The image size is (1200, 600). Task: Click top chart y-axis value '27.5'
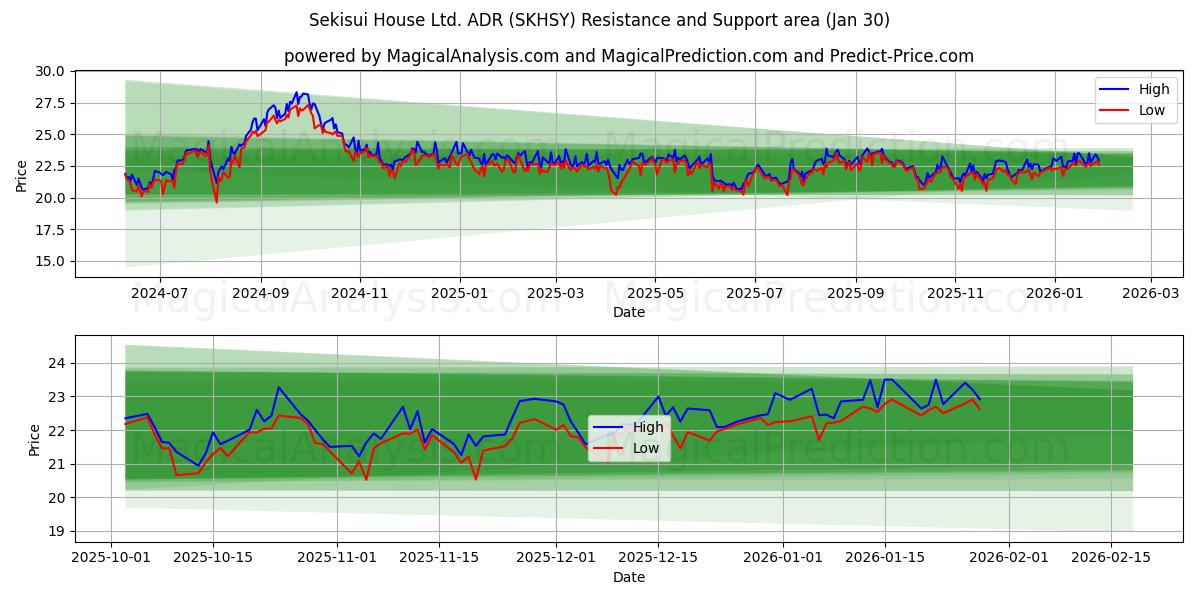52,103
